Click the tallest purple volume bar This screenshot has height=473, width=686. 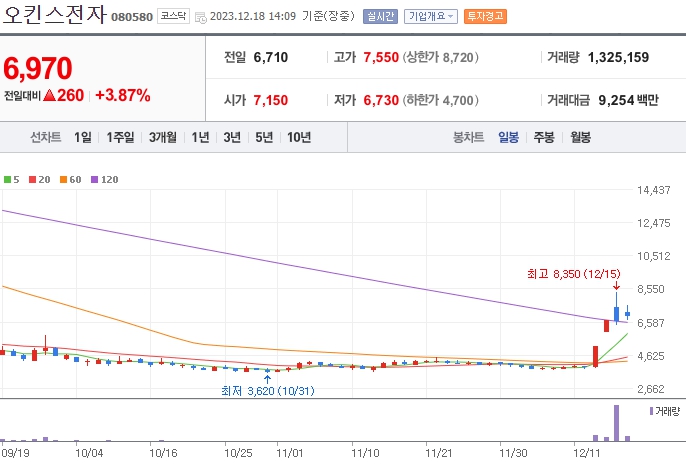pos(616,423)
